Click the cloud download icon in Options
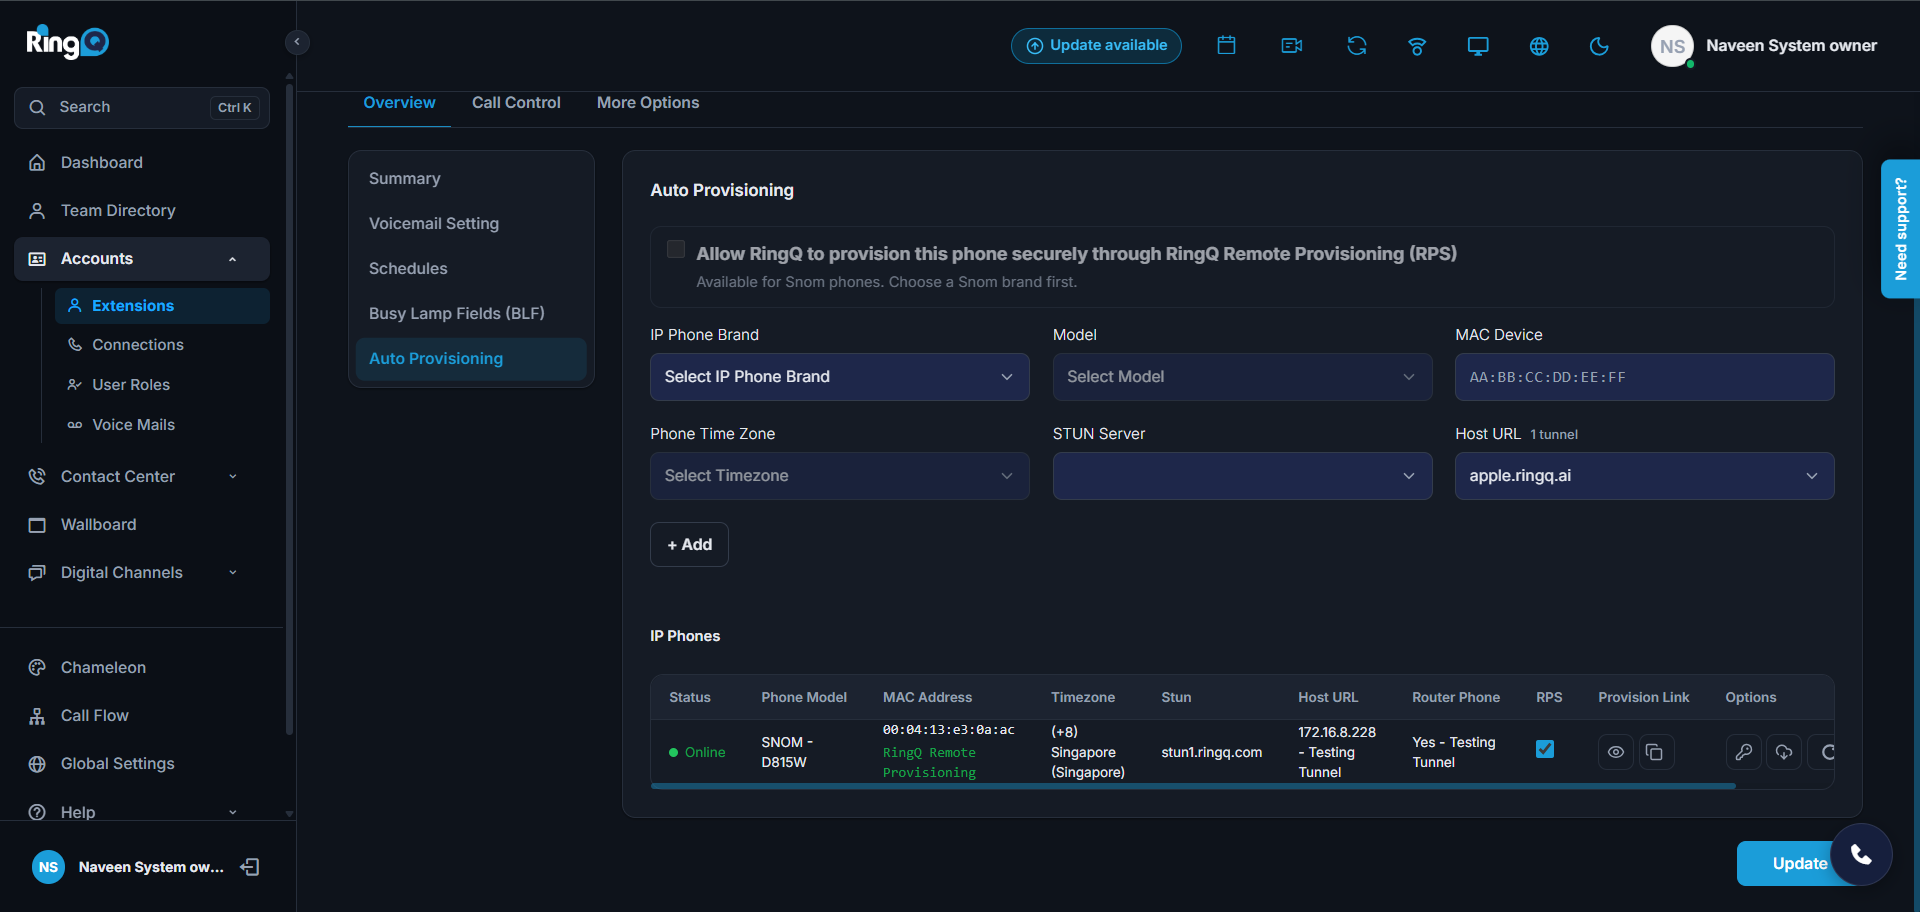 point(1784,752)
